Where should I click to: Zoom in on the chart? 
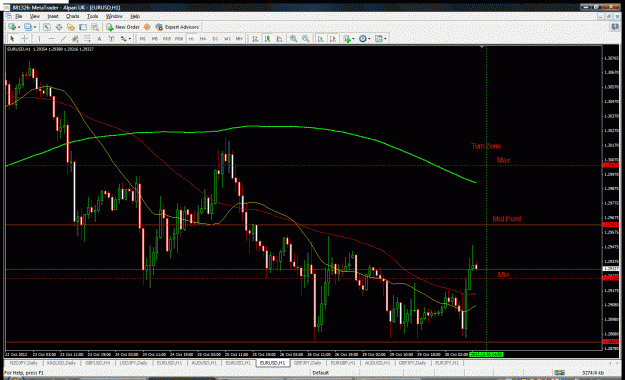point(293,39)
